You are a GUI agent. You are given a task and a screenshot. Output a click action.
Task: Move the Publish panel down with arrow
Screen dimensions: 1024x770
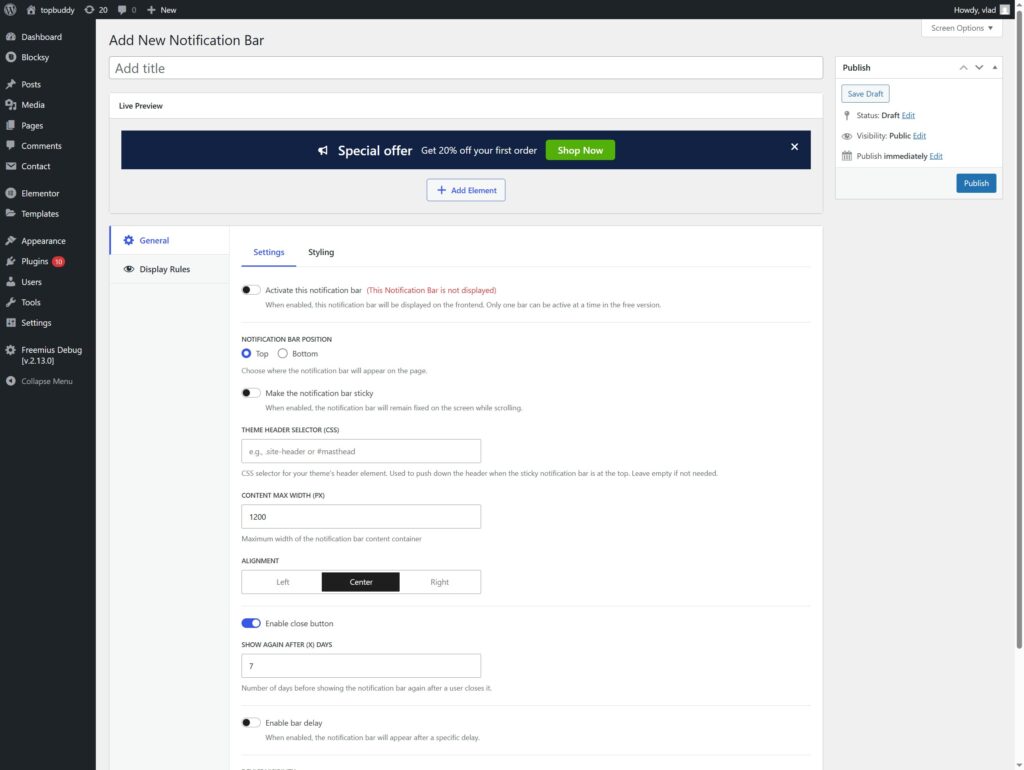980,68
